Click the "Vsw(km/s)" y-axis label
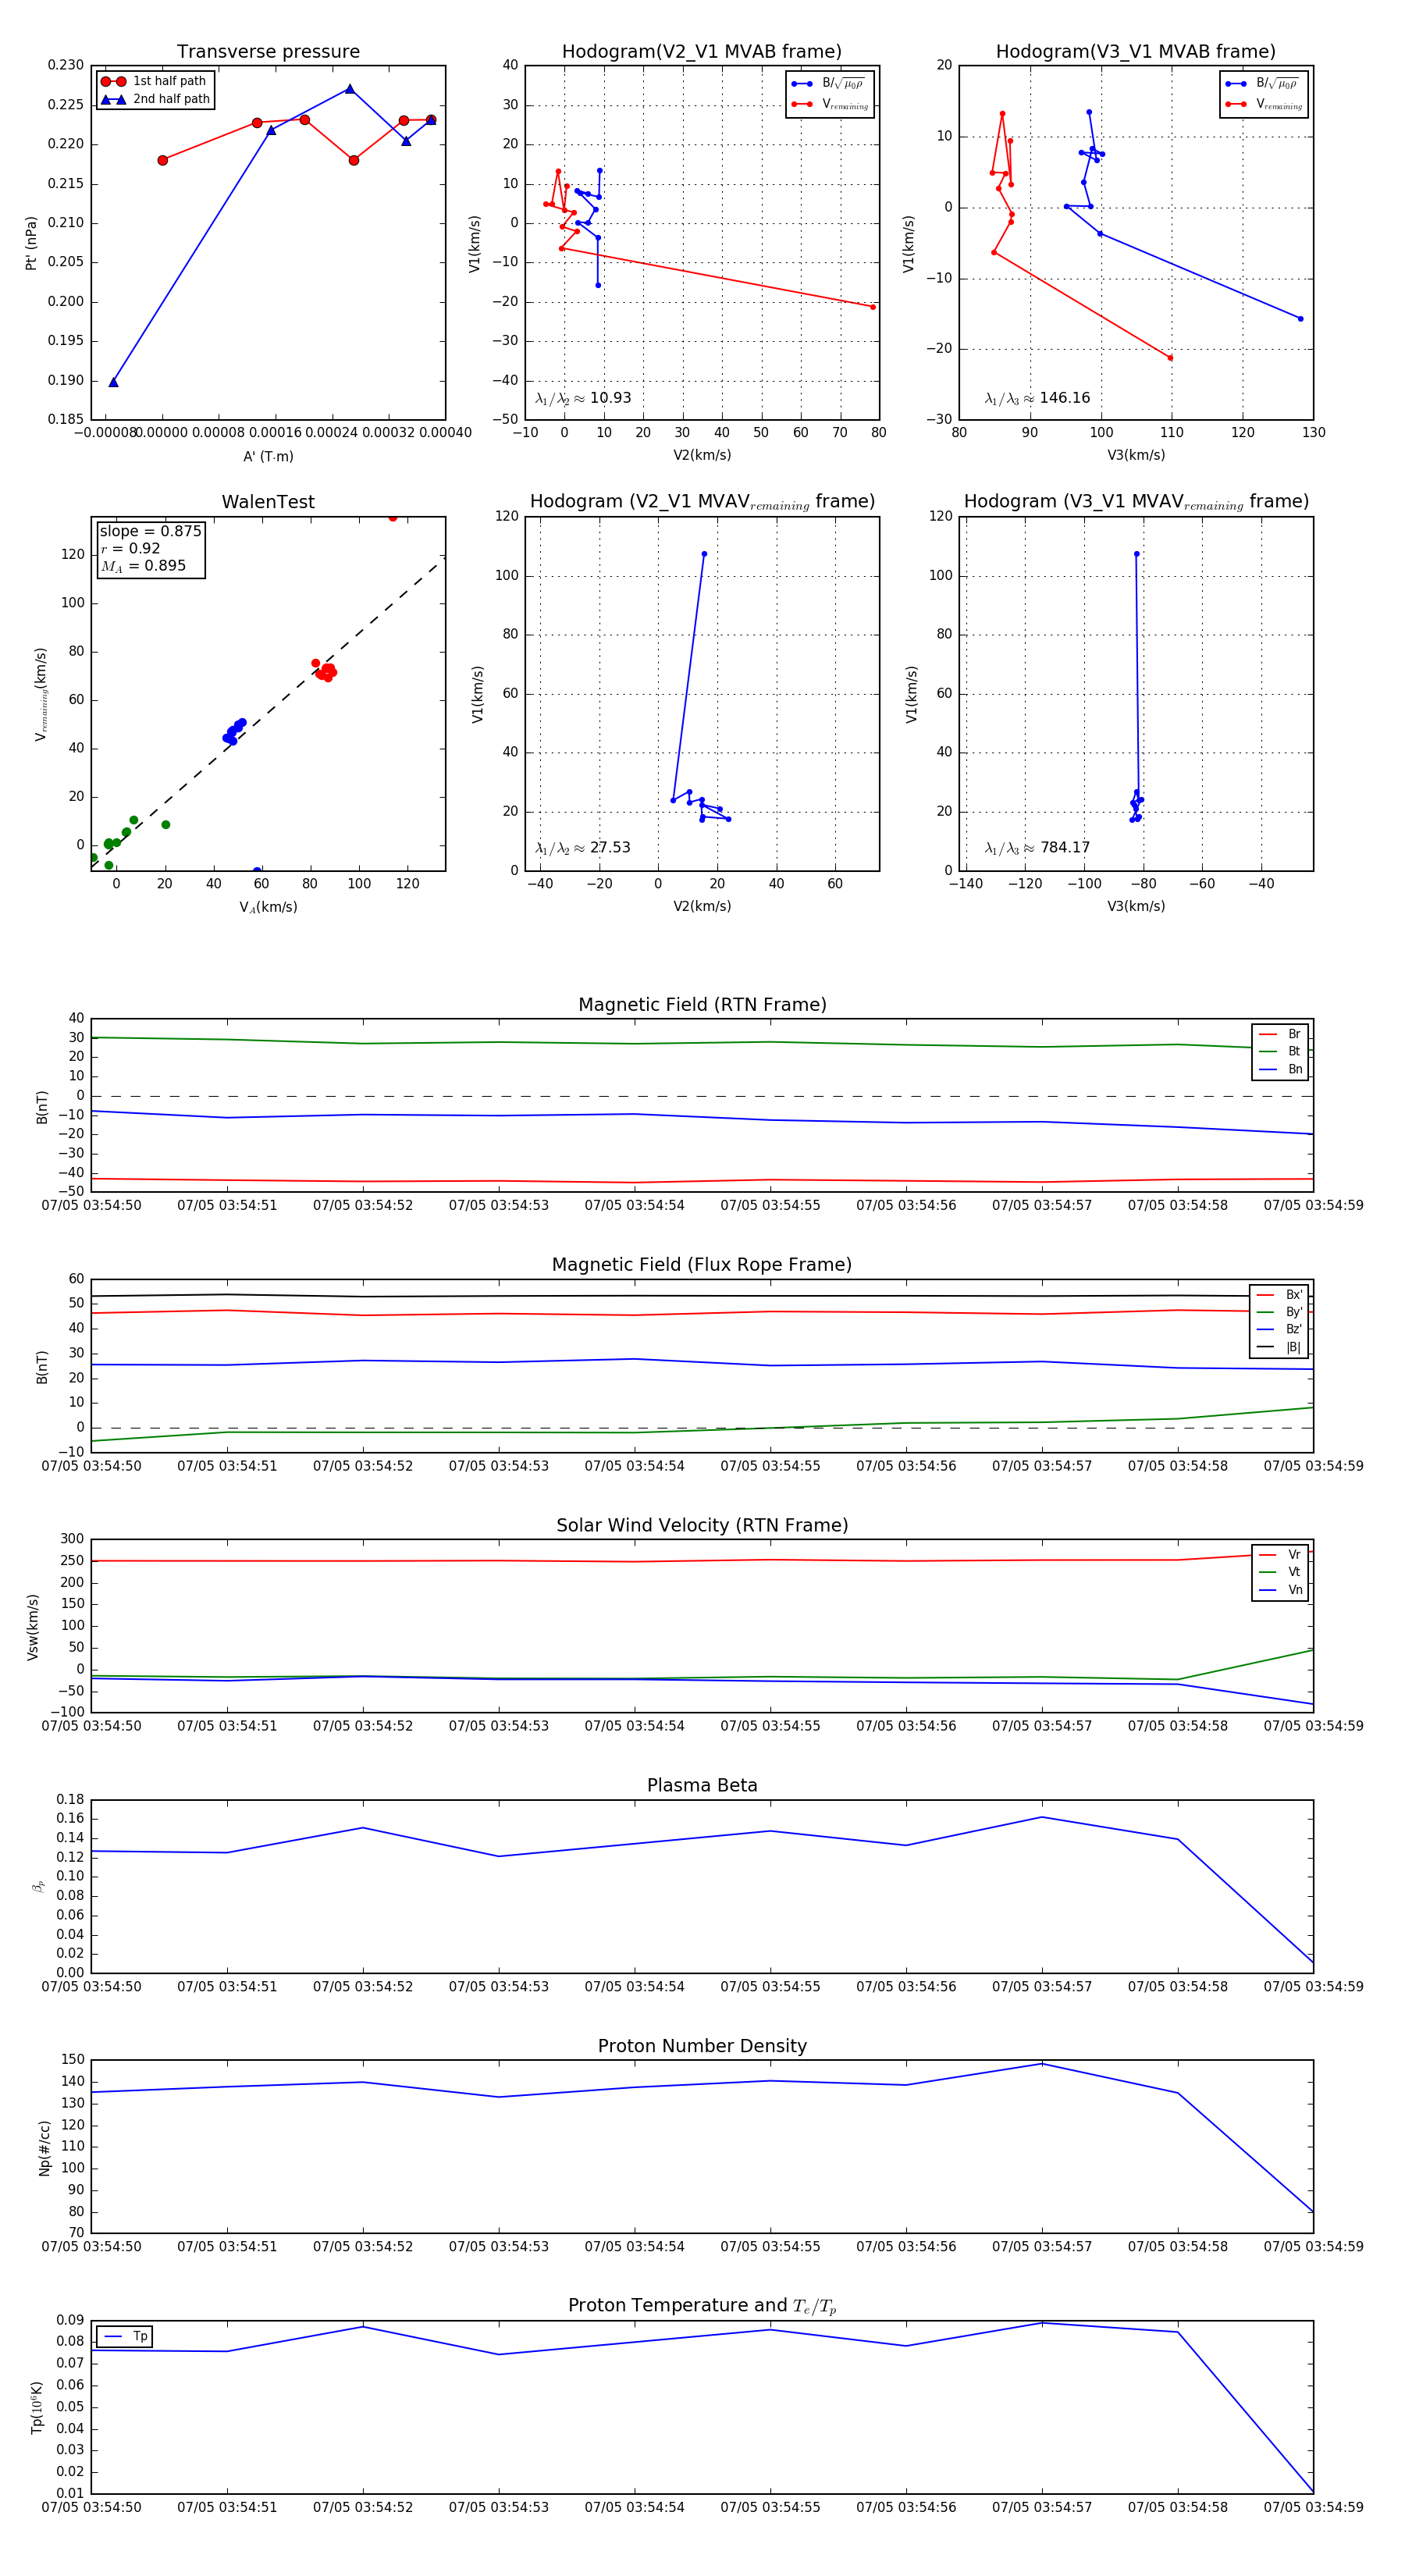1405x2576 pixels. [x=33, y=1627]
